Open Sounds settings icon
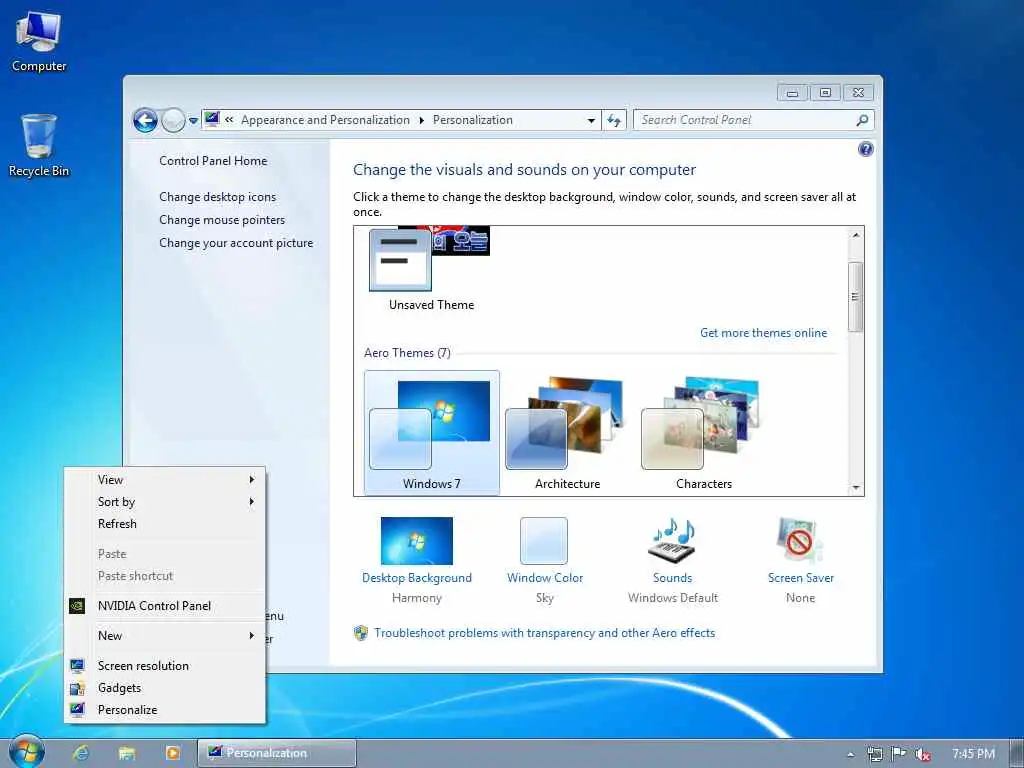Screen dimensions: 1024x768 (672, 541)
